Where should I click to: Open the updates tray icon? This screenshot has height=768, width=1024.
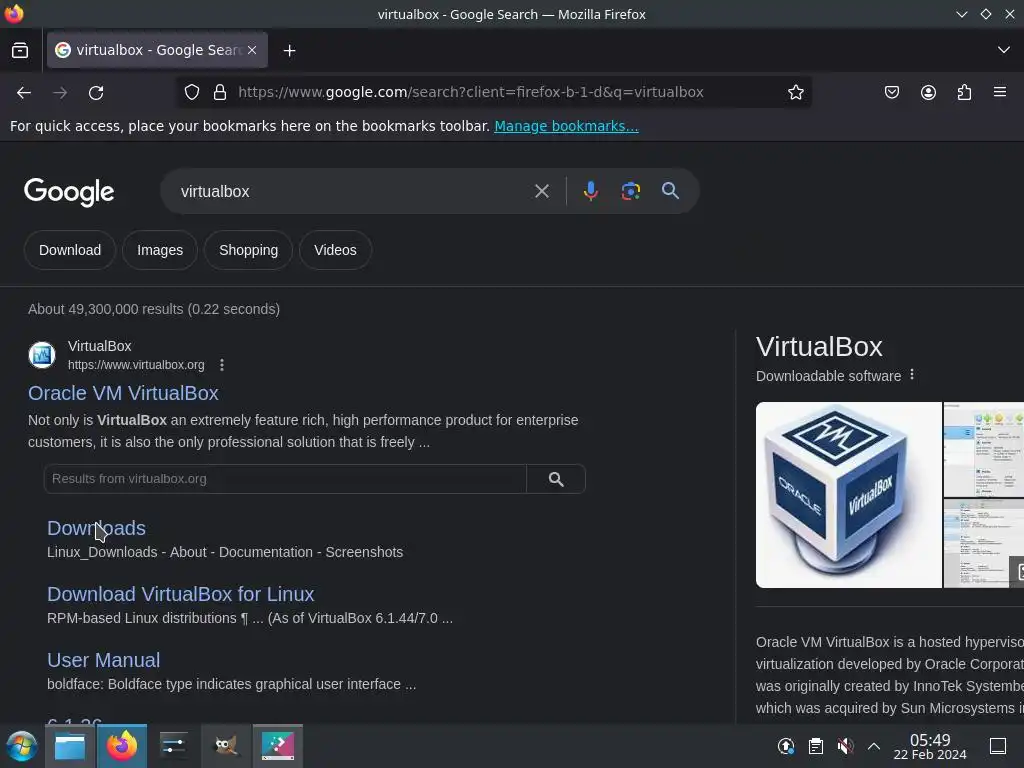tap(786, 746)
